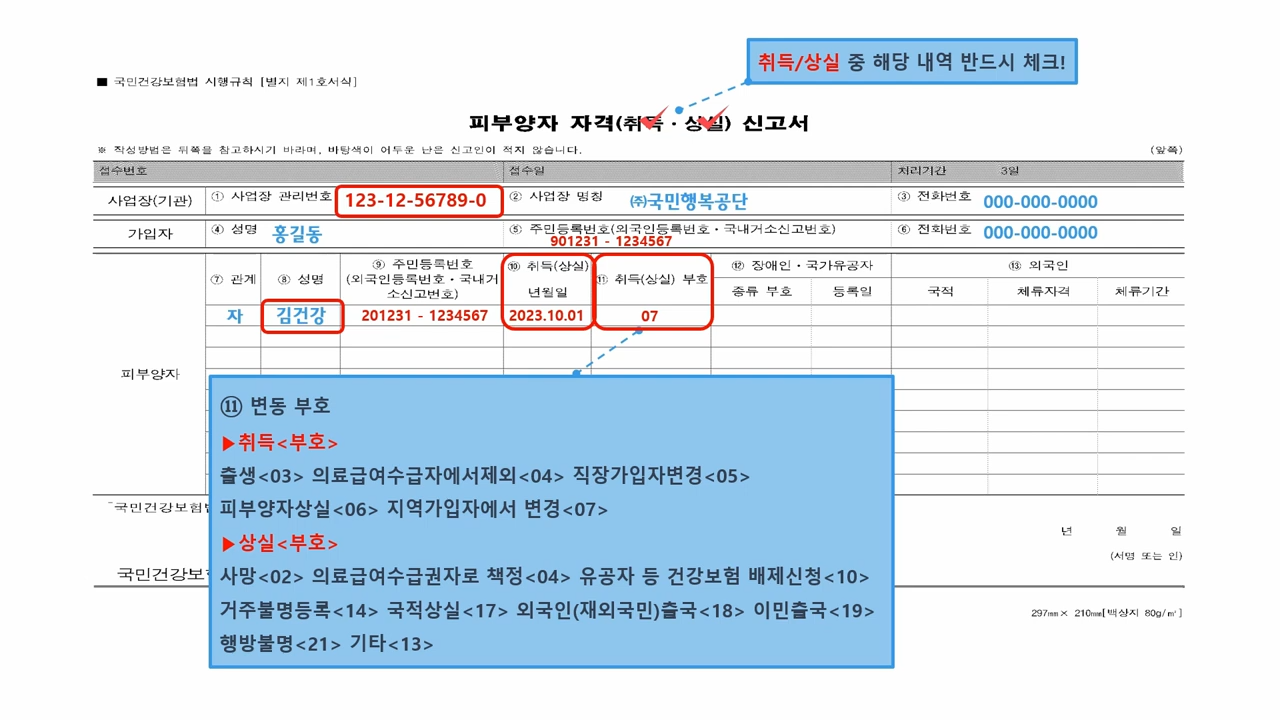Click the code 국적상실<17>
Screen dimensions: 1280x720
448,610
